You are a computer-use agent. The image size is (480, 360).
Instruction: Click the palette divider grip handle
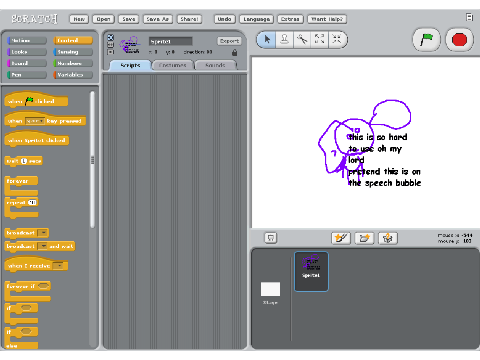pos(92,161)
